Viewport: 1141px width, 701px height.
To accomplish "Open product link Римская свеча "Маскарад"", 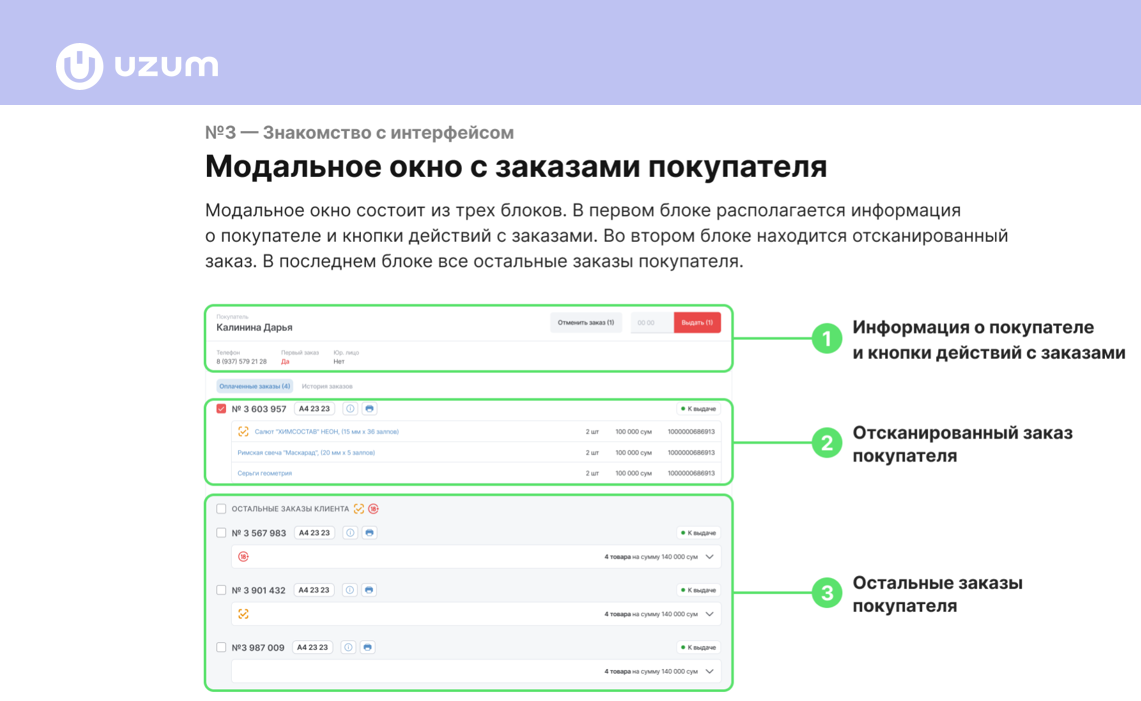I will (306, 453).
